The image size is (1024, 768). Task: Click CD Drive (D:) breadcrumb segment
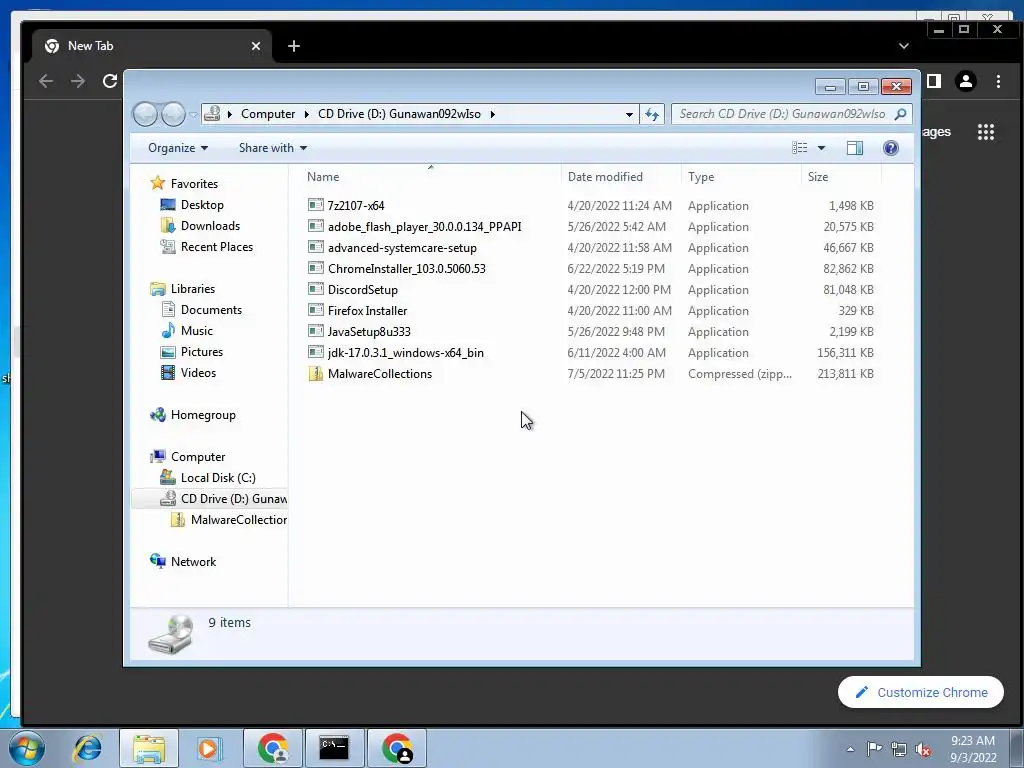tap(399, 114)
